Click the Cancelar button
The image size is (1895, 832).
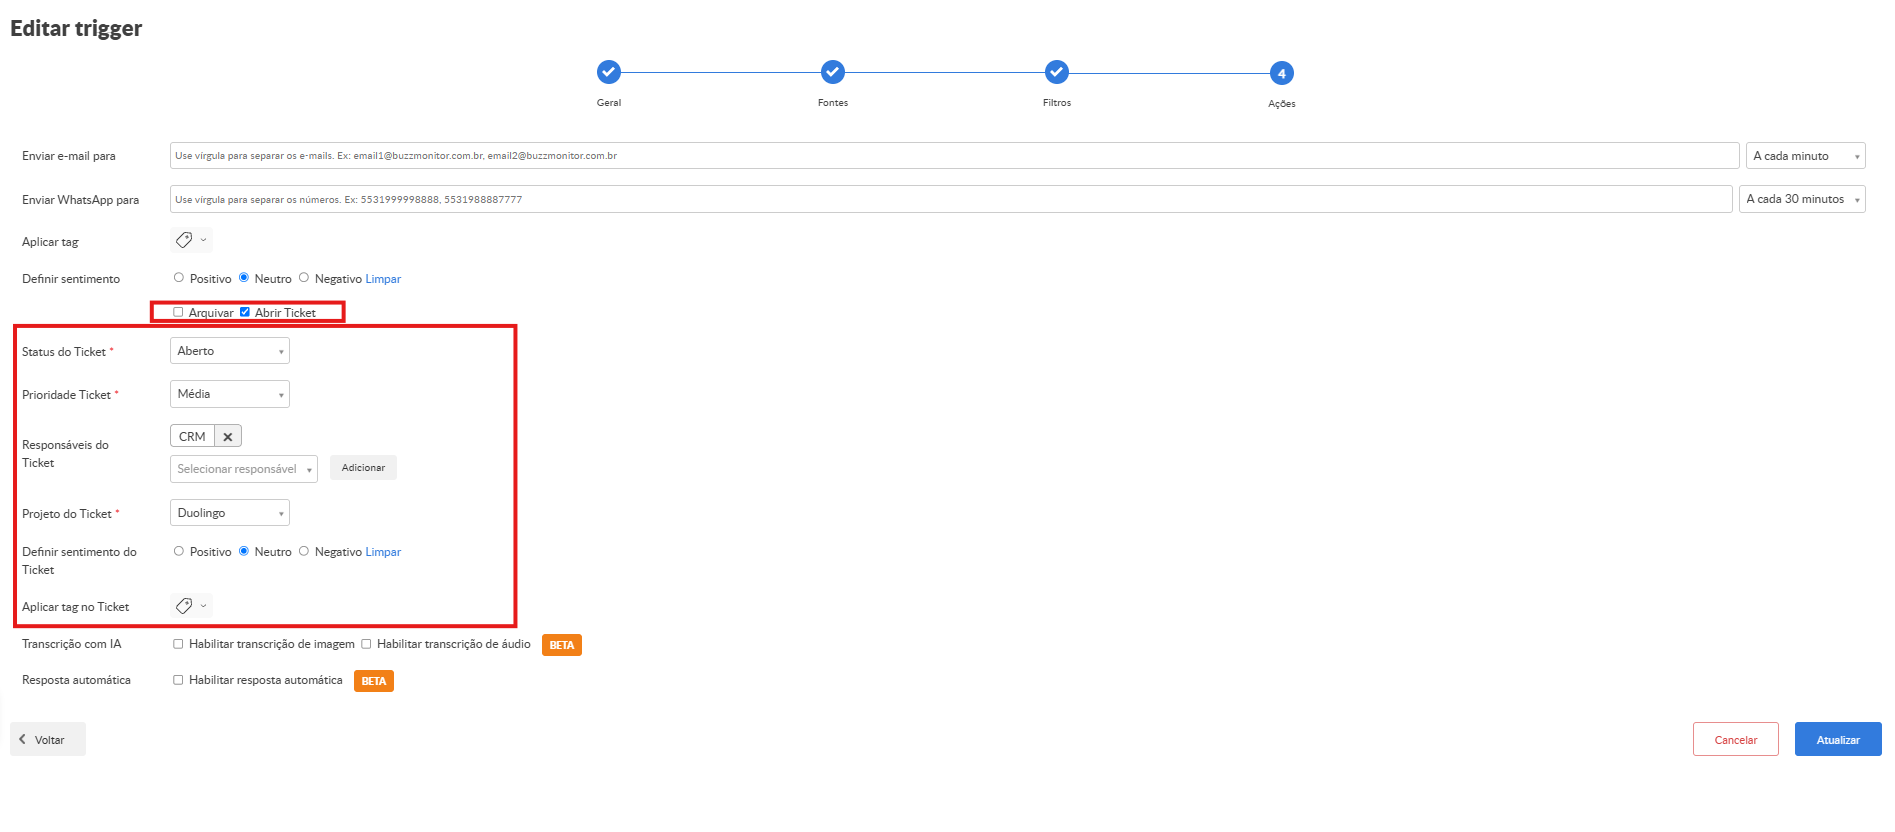1736,739
